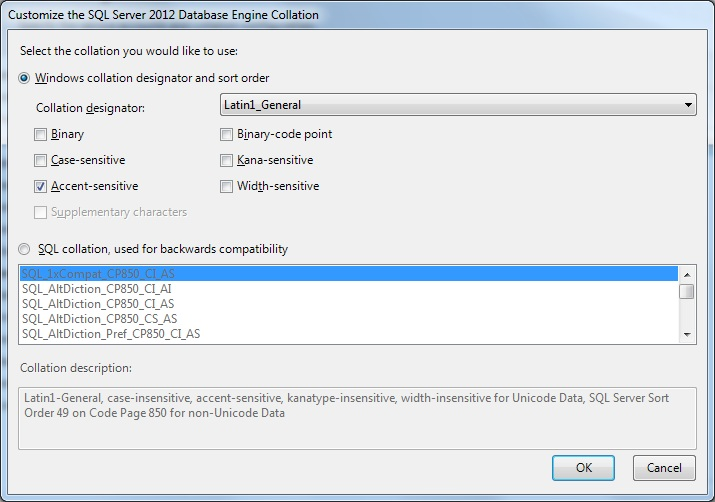Image resolution: width=715 pixels, height=502 pixels.
Task: Tick the Case-sensitive checkbox
Action: tap(40, 160)
